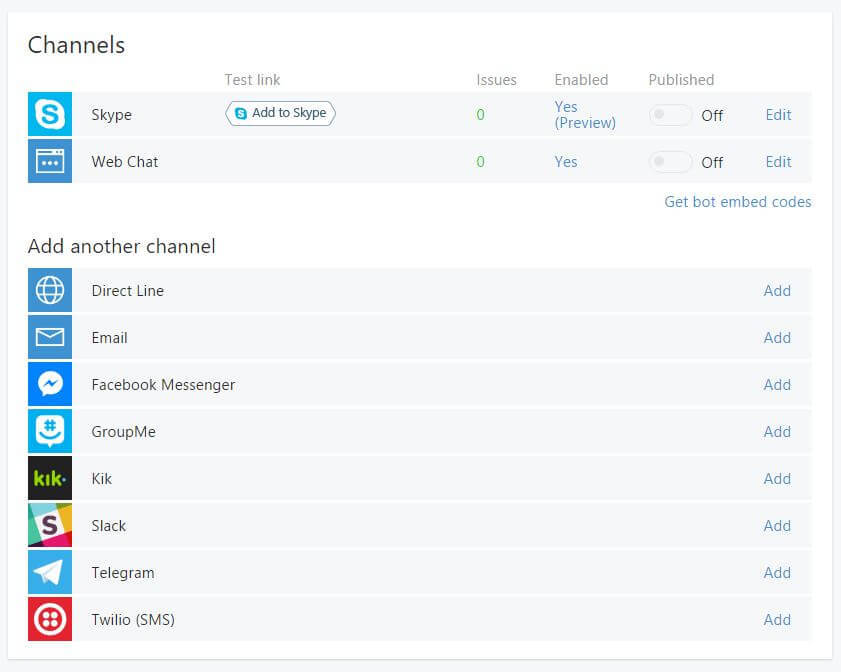Edit the Web Chat channel
Screen dimensions: 841x672
click(x=778, y=161)
